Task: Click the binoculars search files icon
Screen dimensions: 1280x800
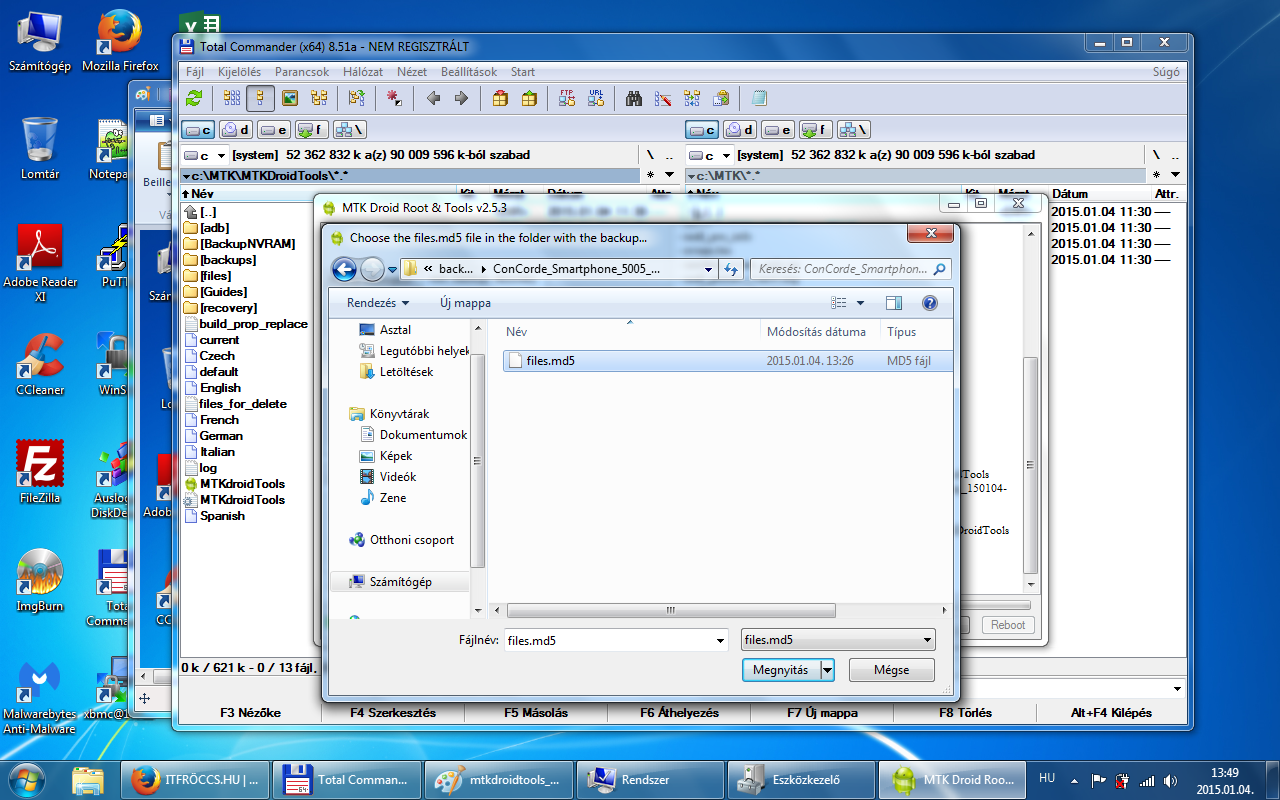Action: point(634,98)
